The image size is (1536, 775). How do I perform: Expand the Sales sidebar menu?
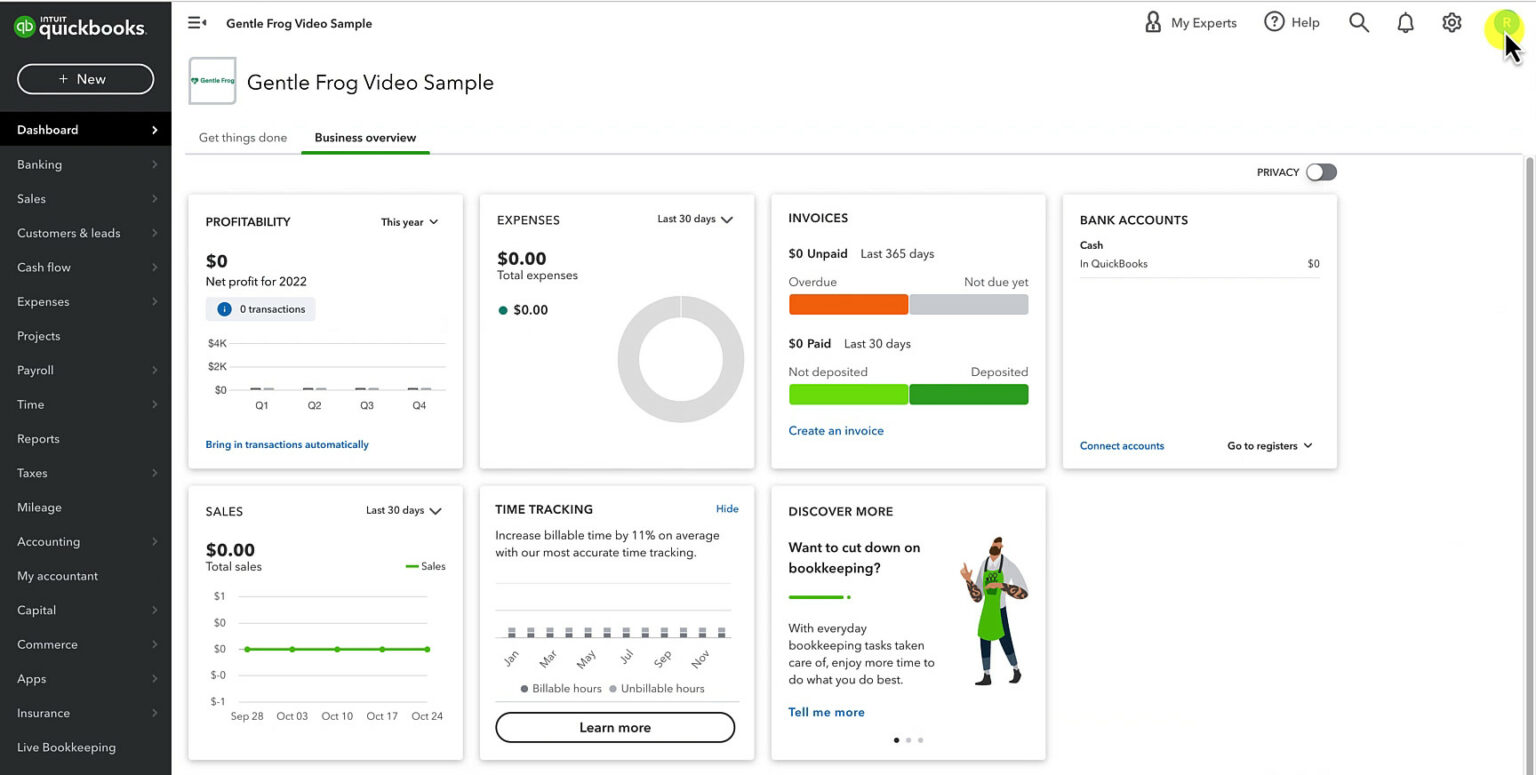[86, 198]
